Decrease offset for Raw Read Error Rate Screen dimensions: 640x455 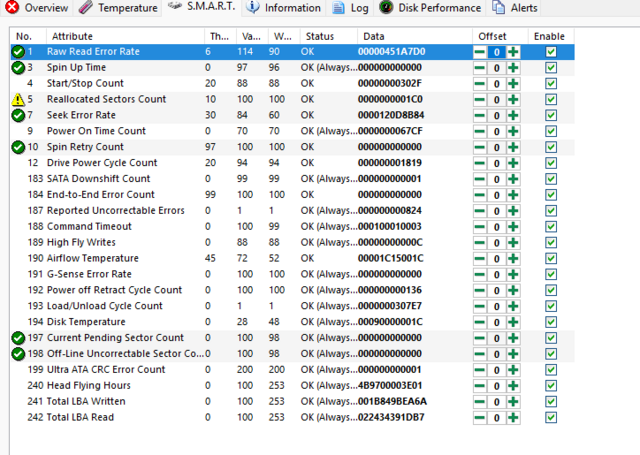[x=480, y=52]
